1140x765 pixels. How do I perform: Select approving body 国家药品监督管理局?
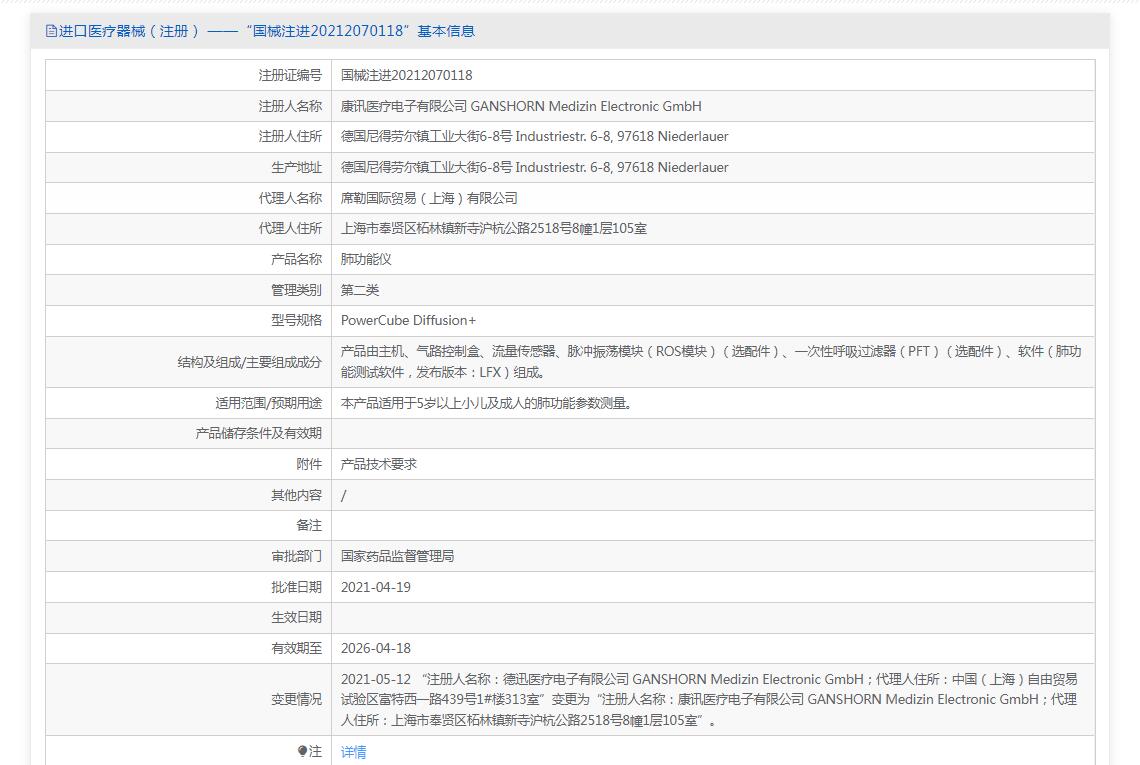click(x=398, y=556)
